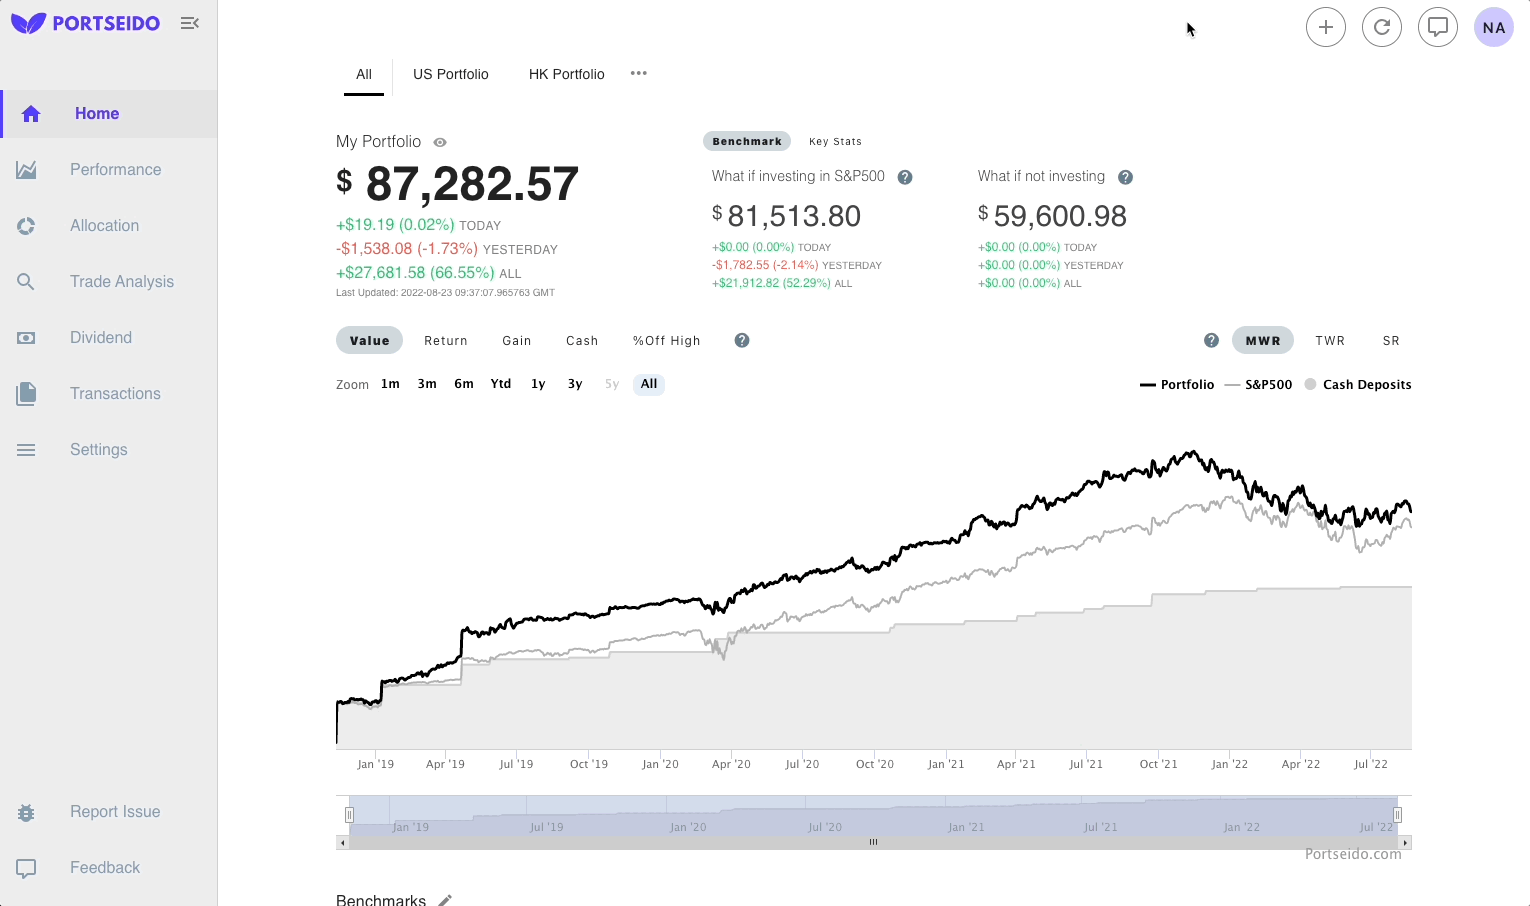Switch to the HK Portfolio tab
The image size is (1530, 906).
[567, 74]
